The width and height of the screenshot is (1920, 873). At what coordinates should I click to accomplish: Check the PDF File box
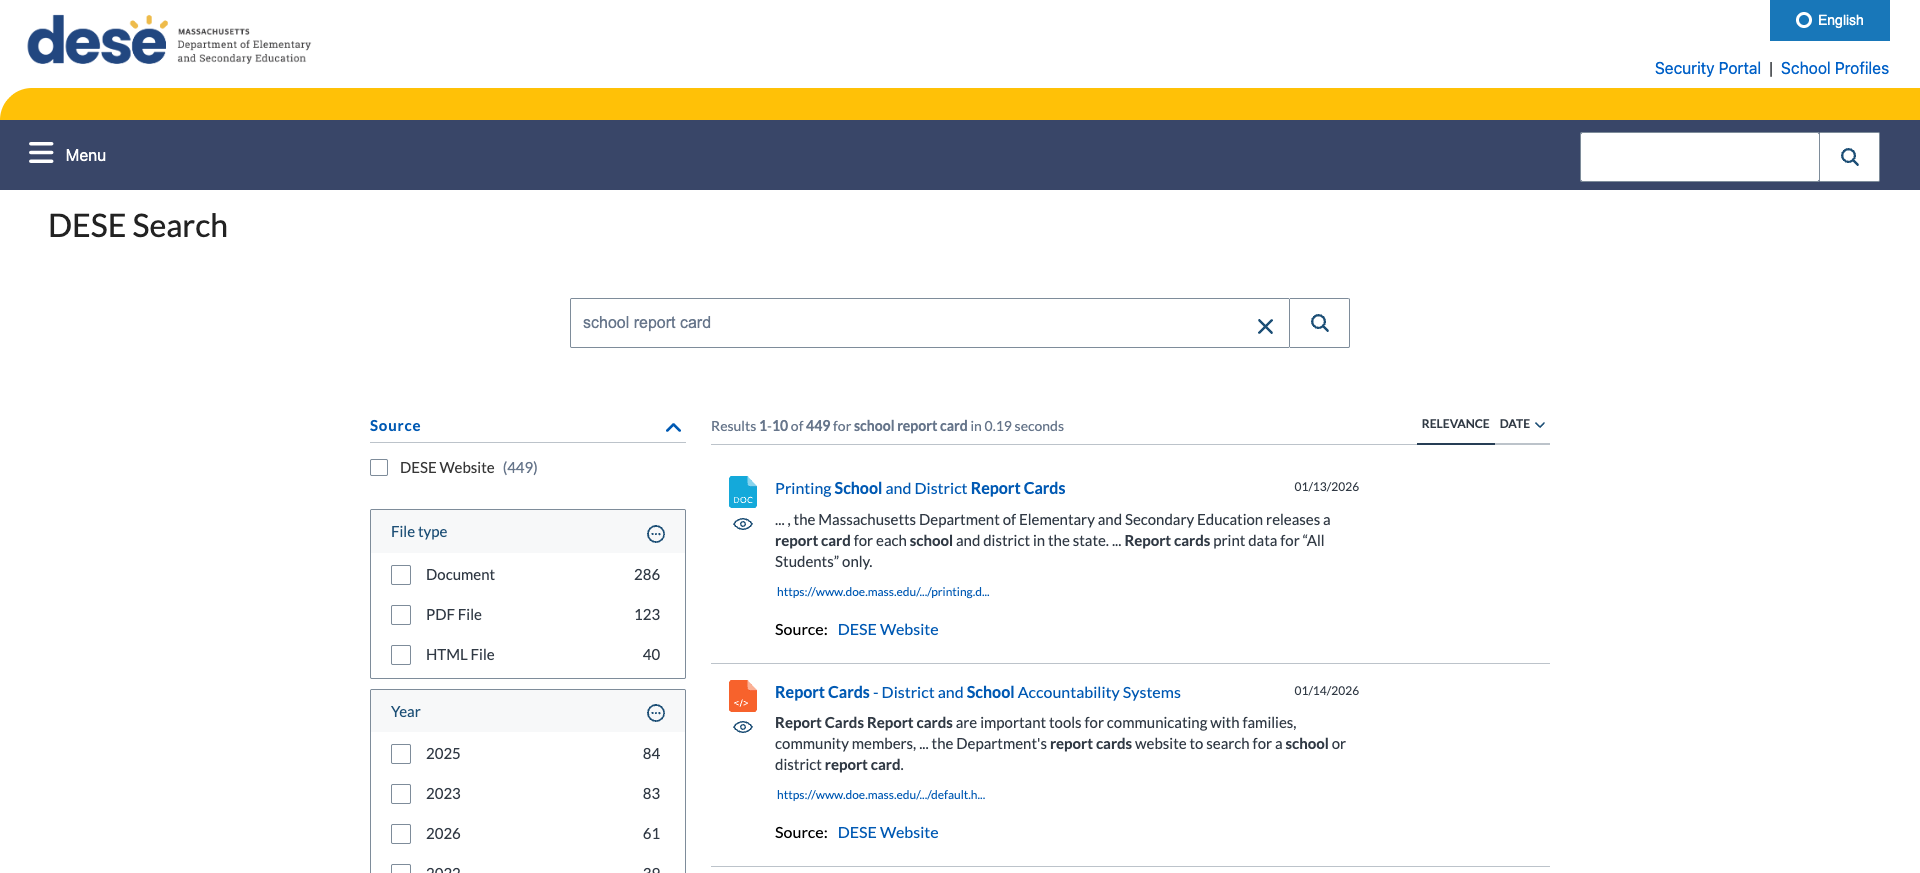(401, 615)
